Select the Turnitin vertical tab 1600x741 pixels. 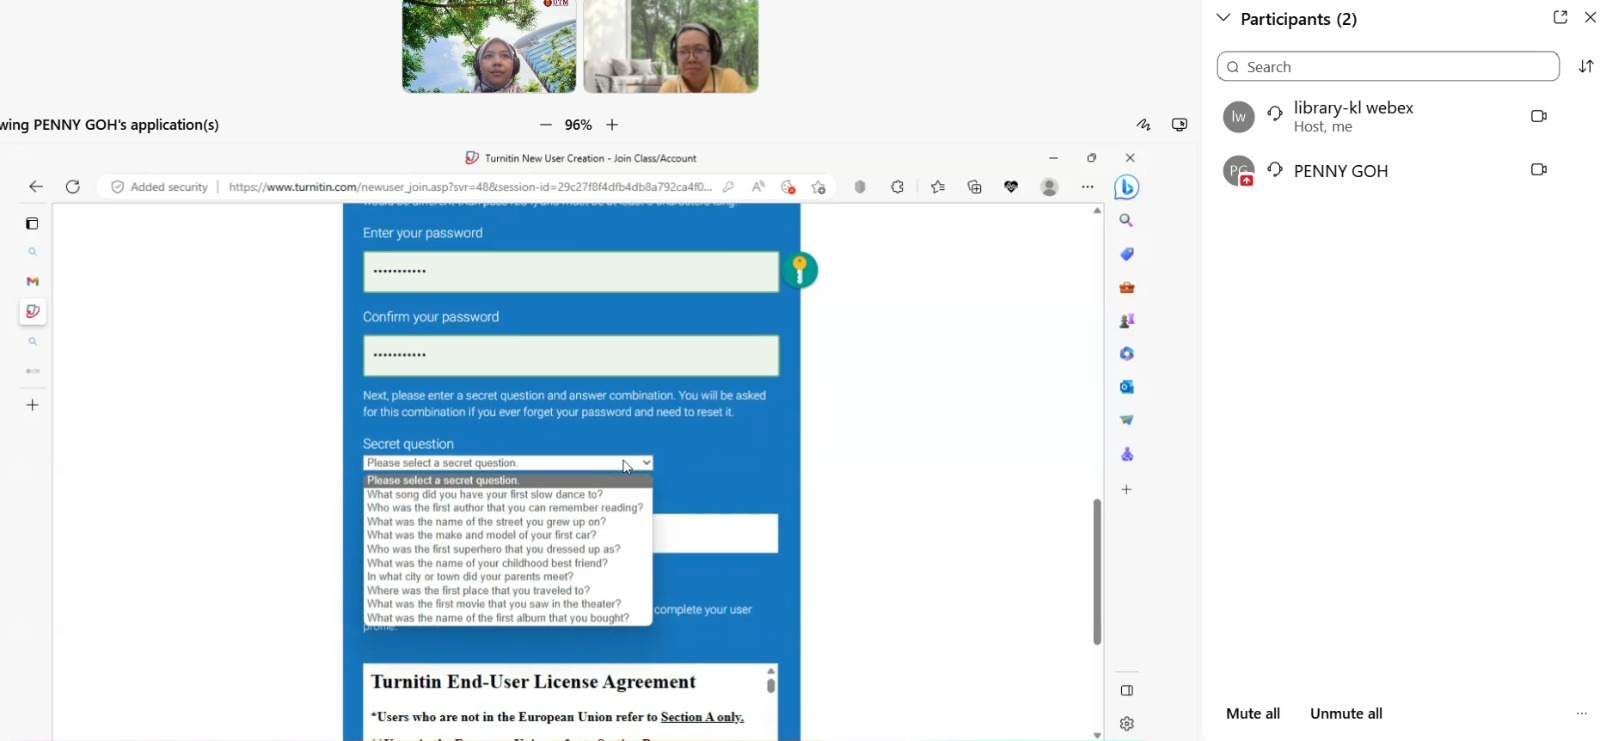[x=33, y=311]
